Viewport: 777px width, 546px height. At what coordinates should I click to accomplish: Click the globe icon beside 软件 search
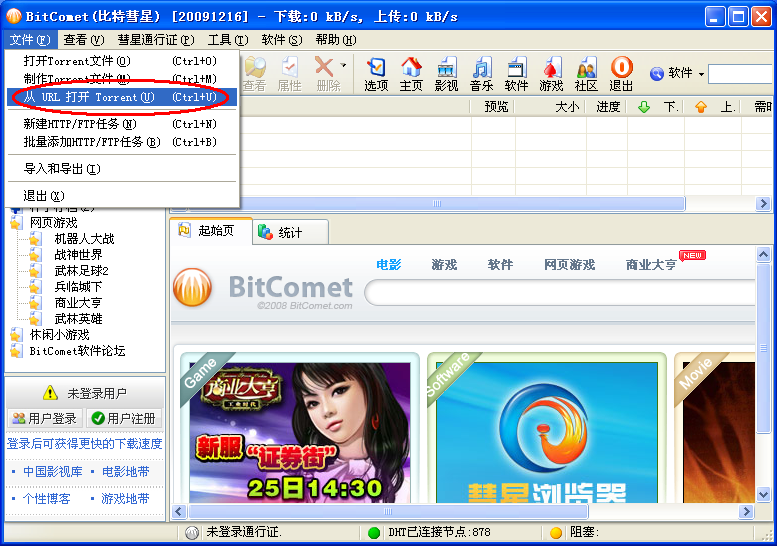point(657,74)
